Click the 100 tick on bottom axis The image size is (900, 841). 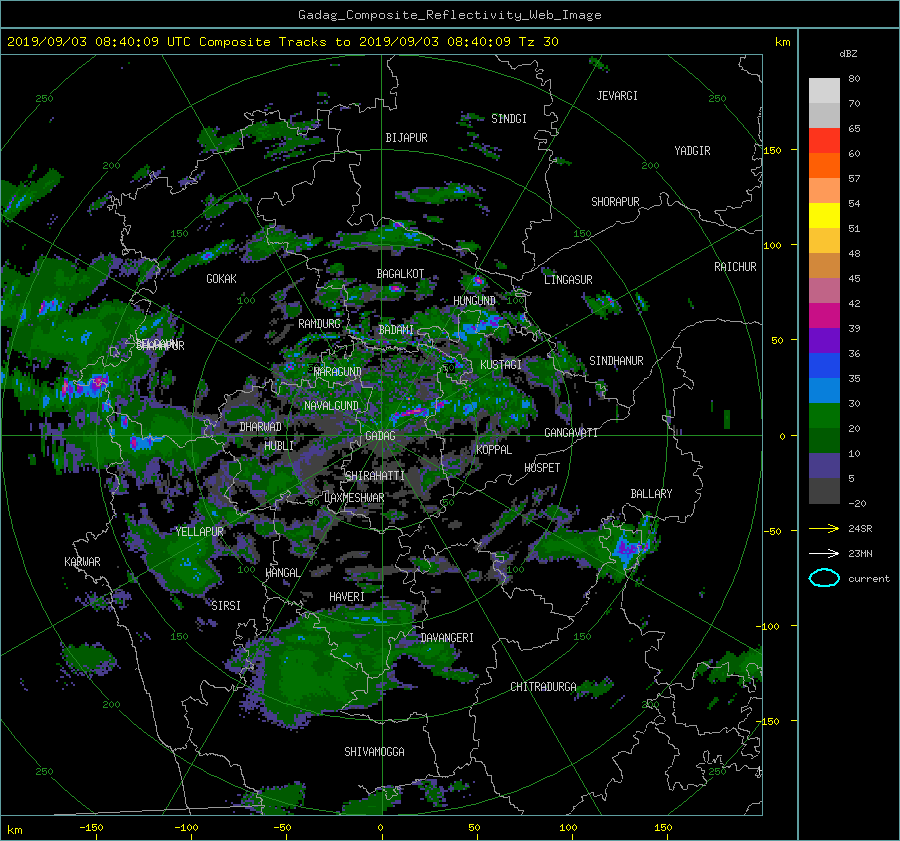point(568,828)
